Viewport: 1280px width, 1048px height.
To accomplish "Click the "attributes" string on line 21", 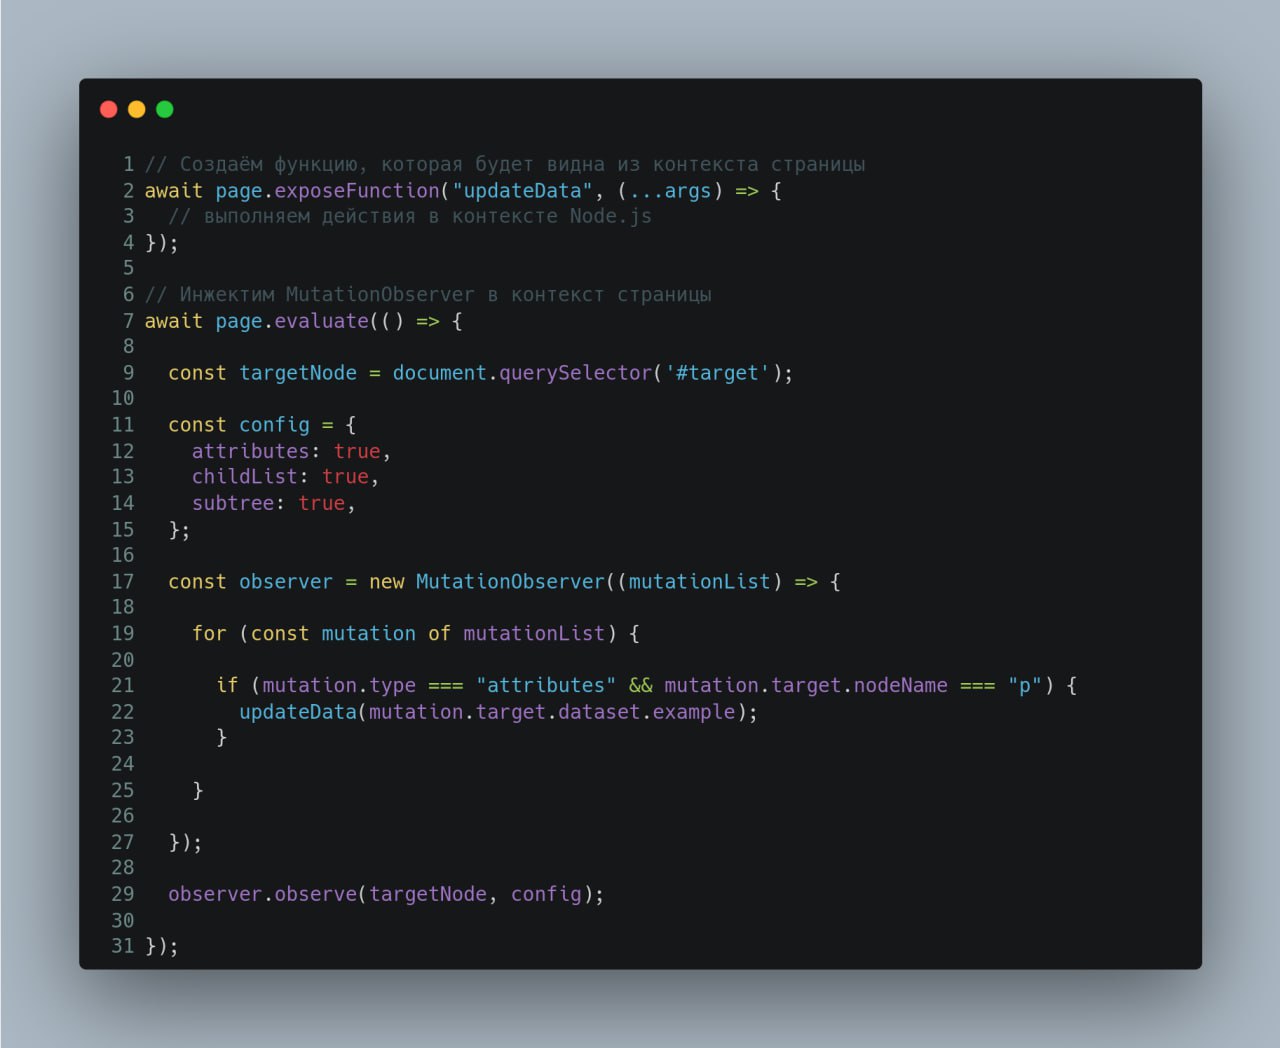I will pyautogui.click(x=546, y=685).
